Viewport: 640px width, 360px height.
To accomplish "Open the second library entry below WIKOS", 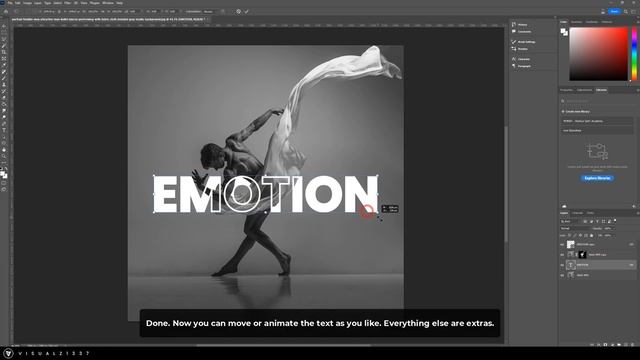I will pyautogui.click(x=597, y=131).
